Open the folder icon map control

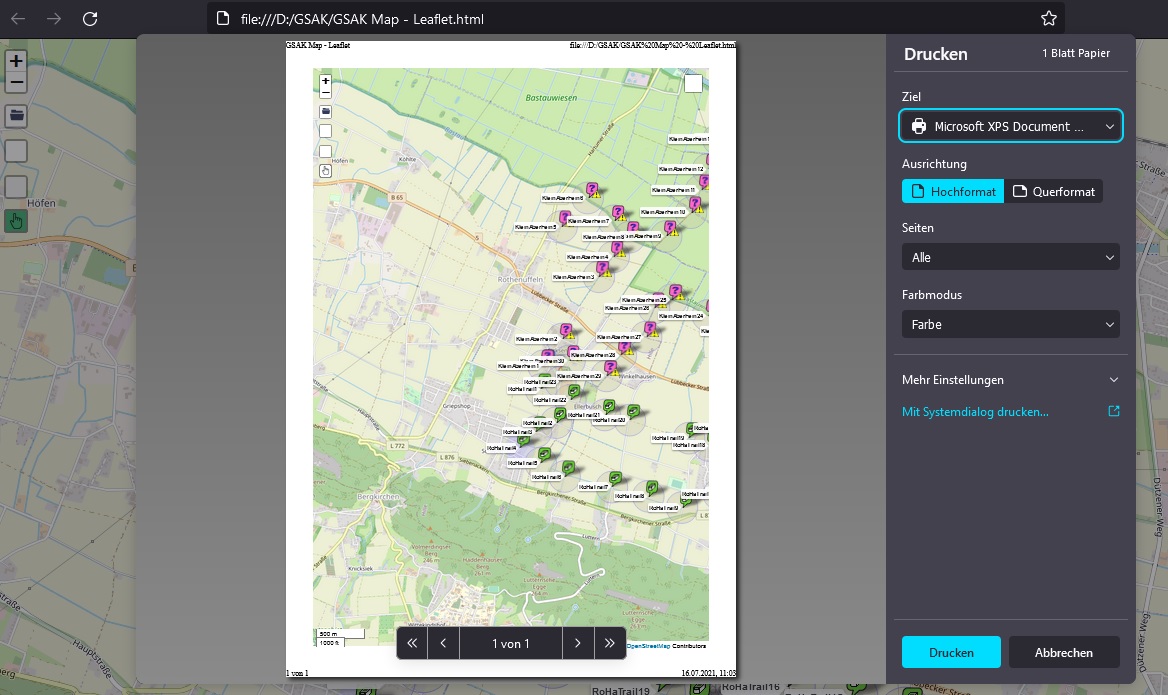16,115
